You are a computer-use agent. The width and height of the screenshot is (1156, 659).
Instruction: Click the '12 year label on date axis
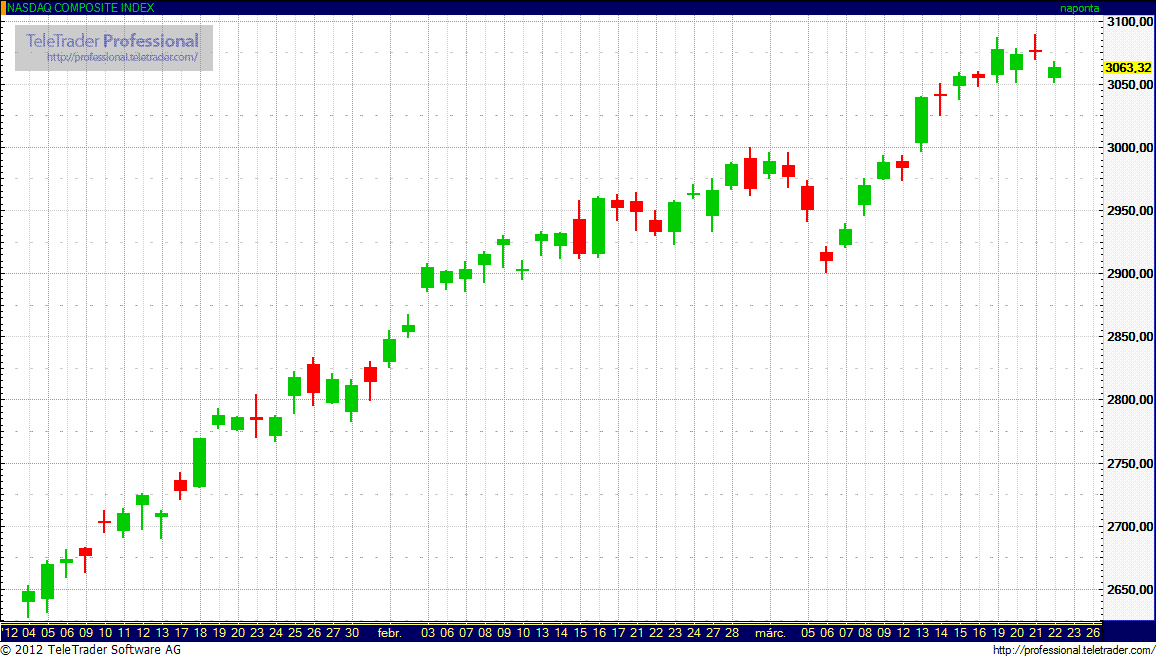point(10,633)
